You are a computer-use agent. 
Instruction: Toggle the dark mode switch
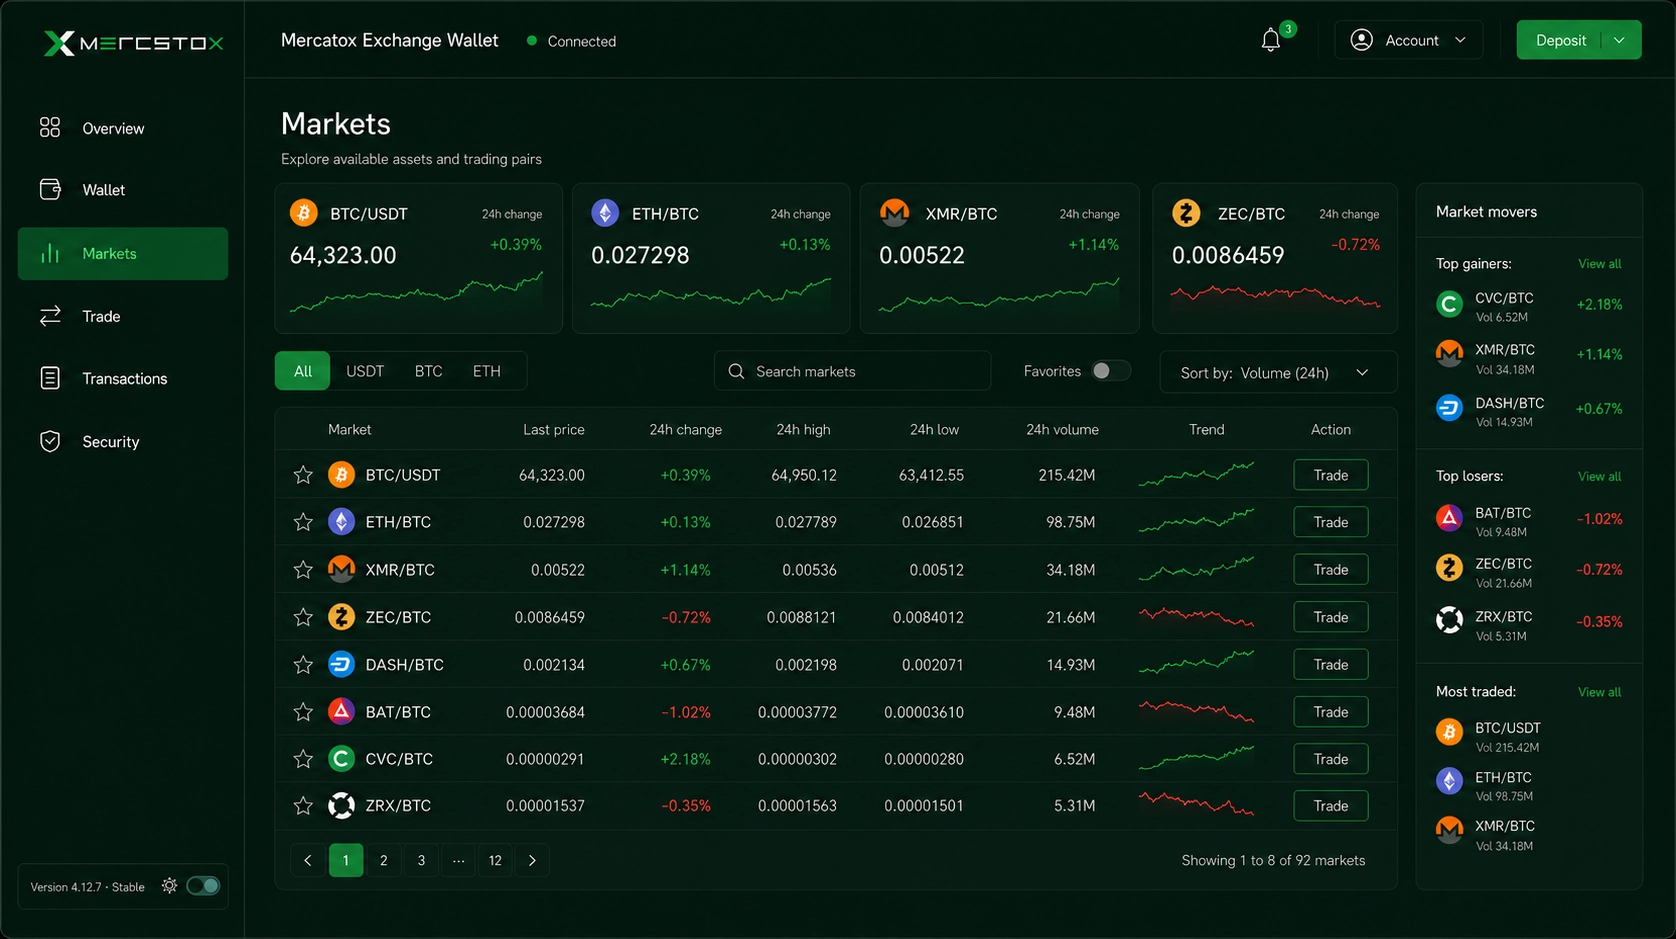(x=203, y=886)
